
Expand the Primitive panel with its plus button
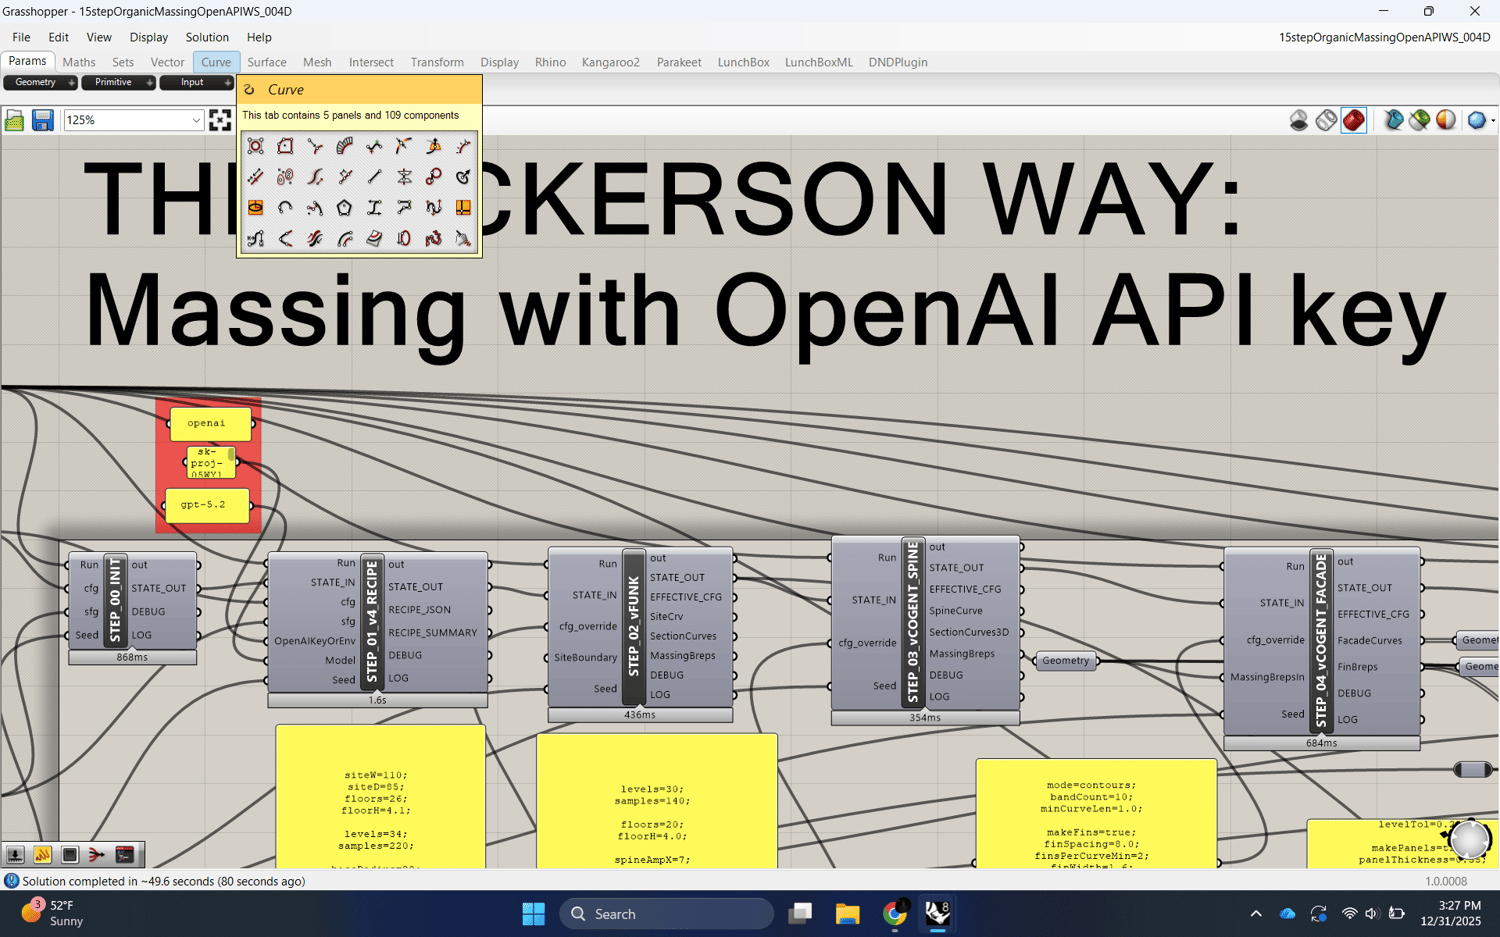tap(149, 83)
